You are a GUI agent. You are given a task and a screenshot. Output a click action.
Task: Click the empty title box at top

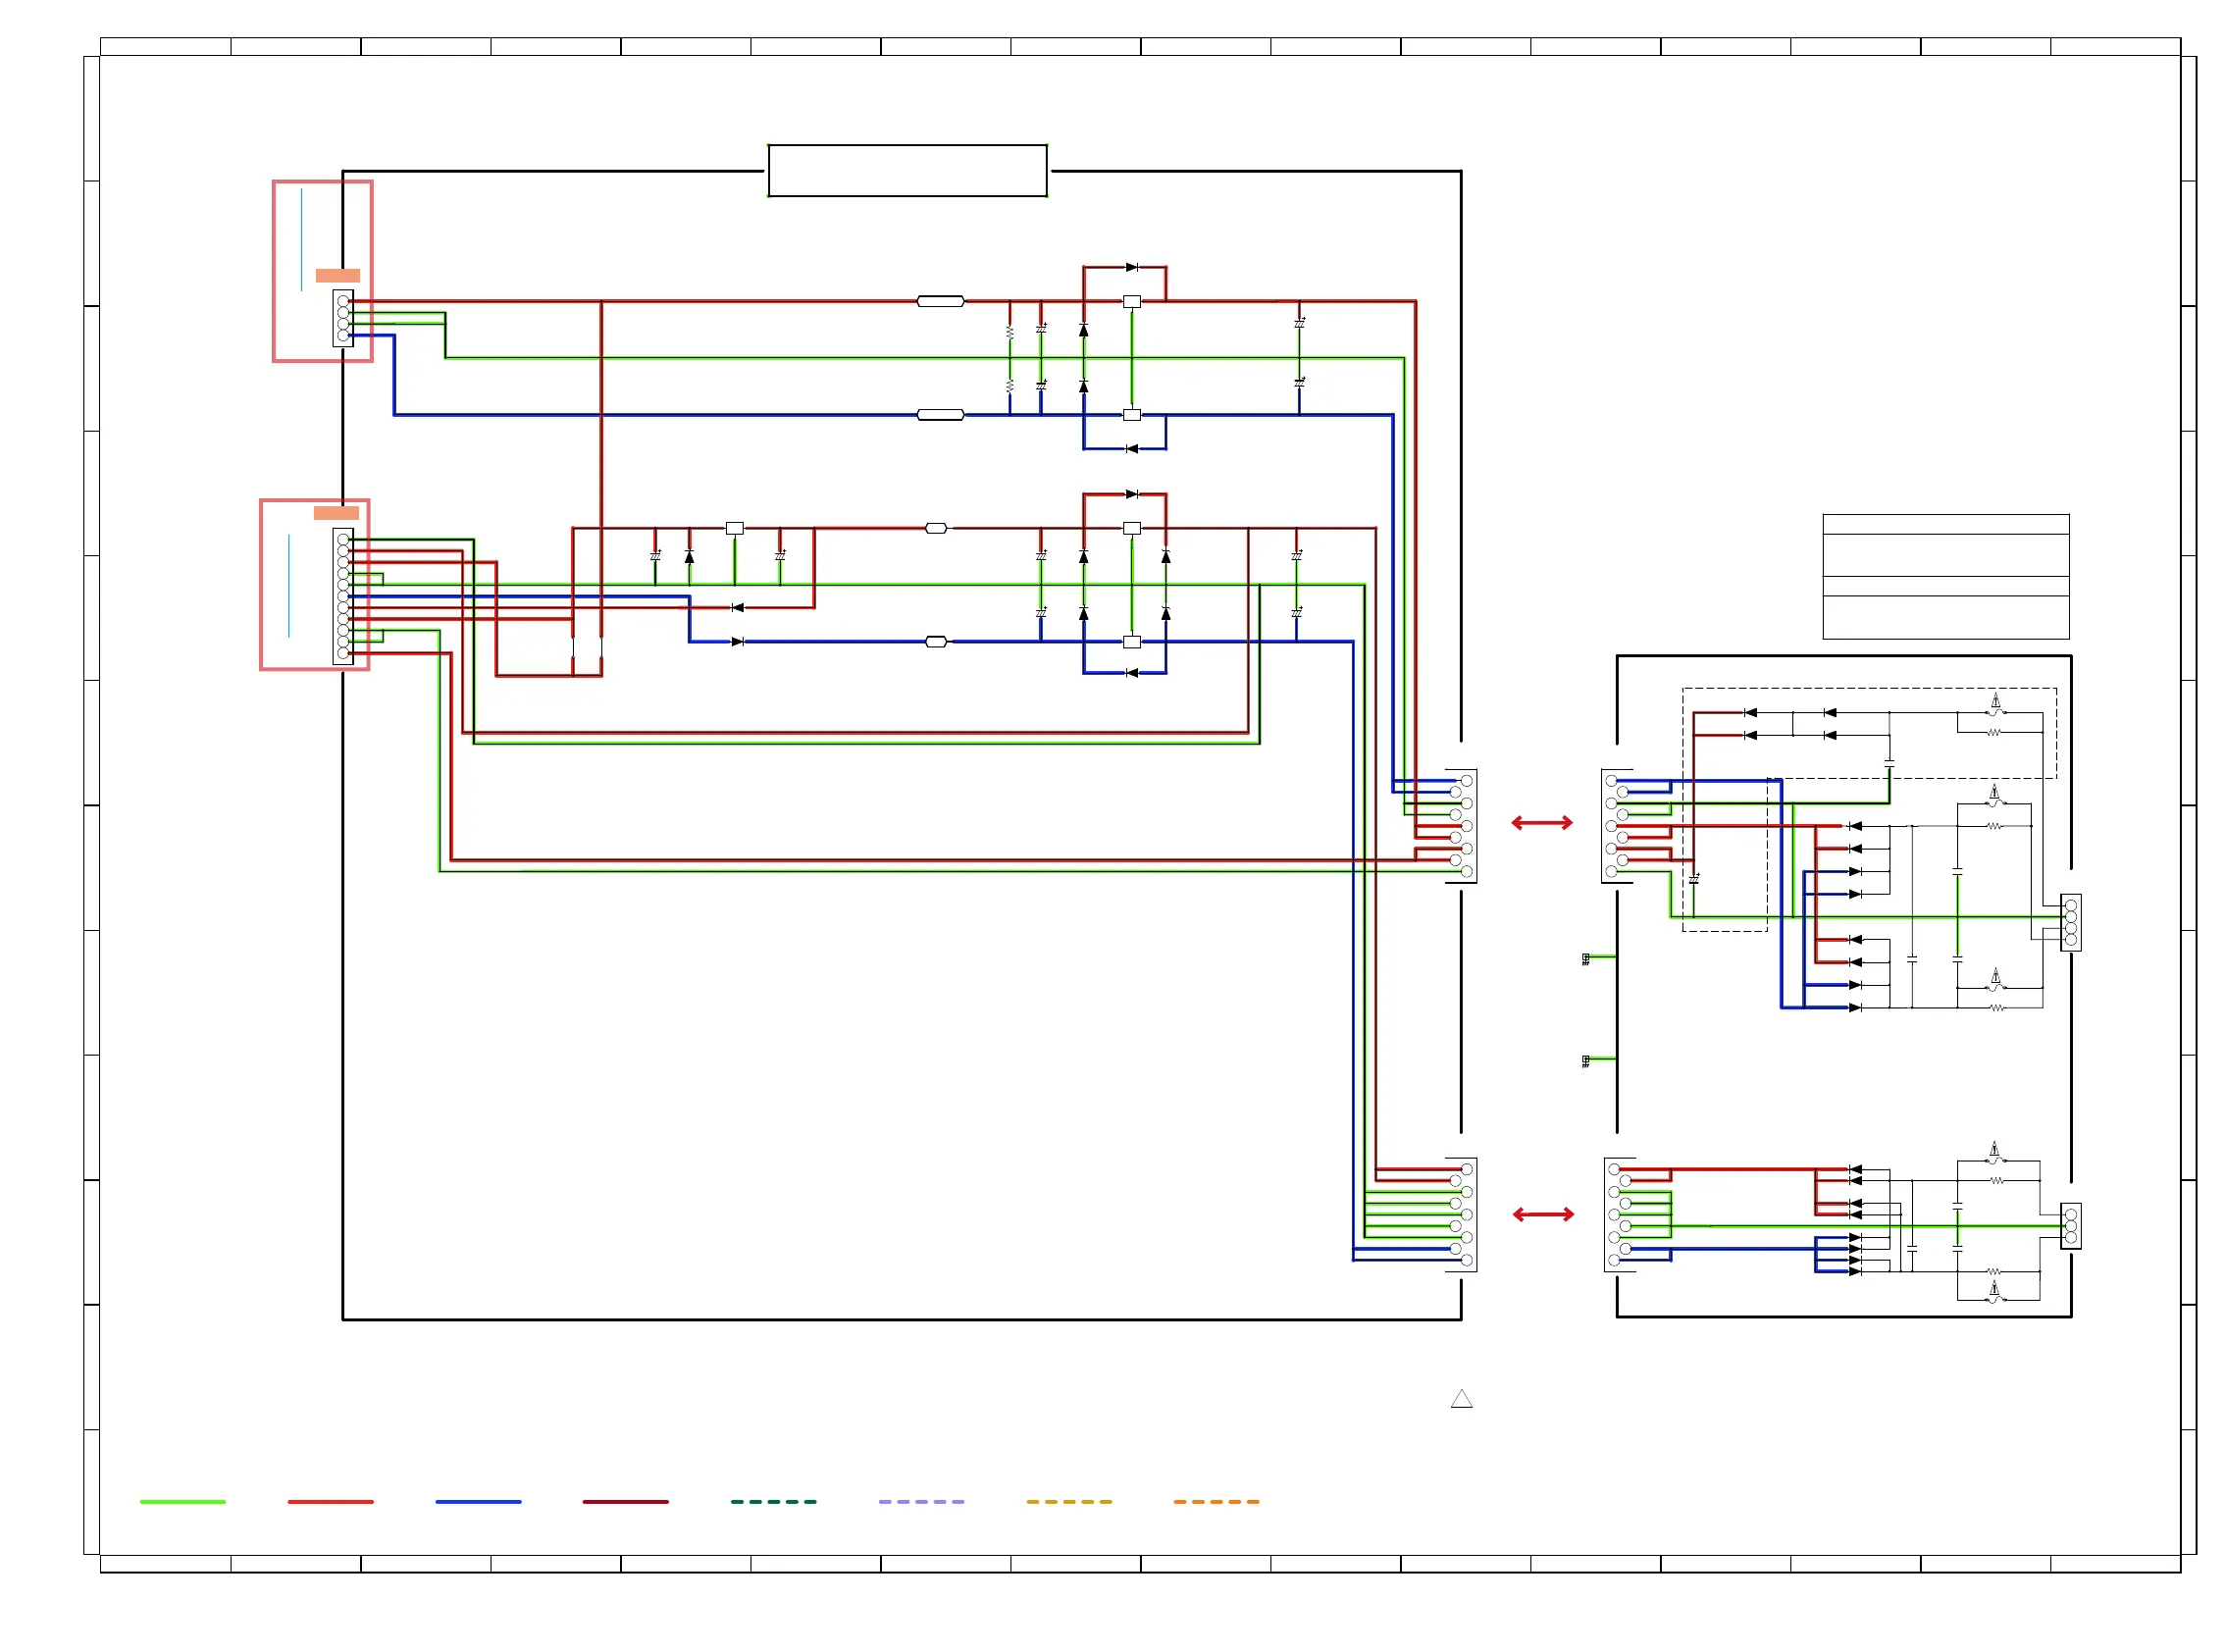point(907,171)
